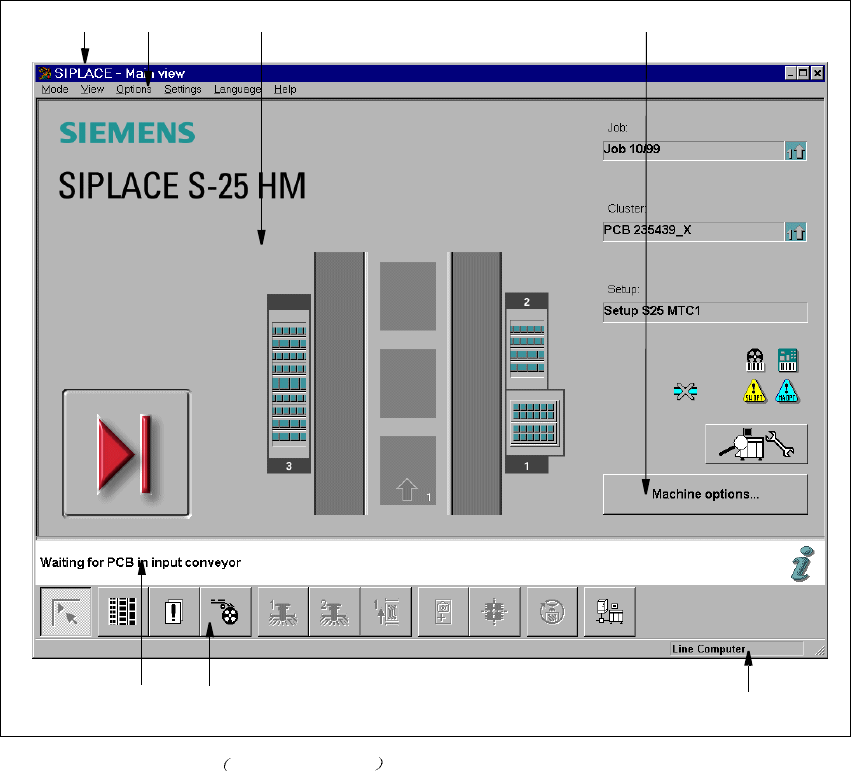The height and width of the screenshot is (771, 851).
Task: Click the Setup S25 MTC1 field
Action: tap(705, 312)
